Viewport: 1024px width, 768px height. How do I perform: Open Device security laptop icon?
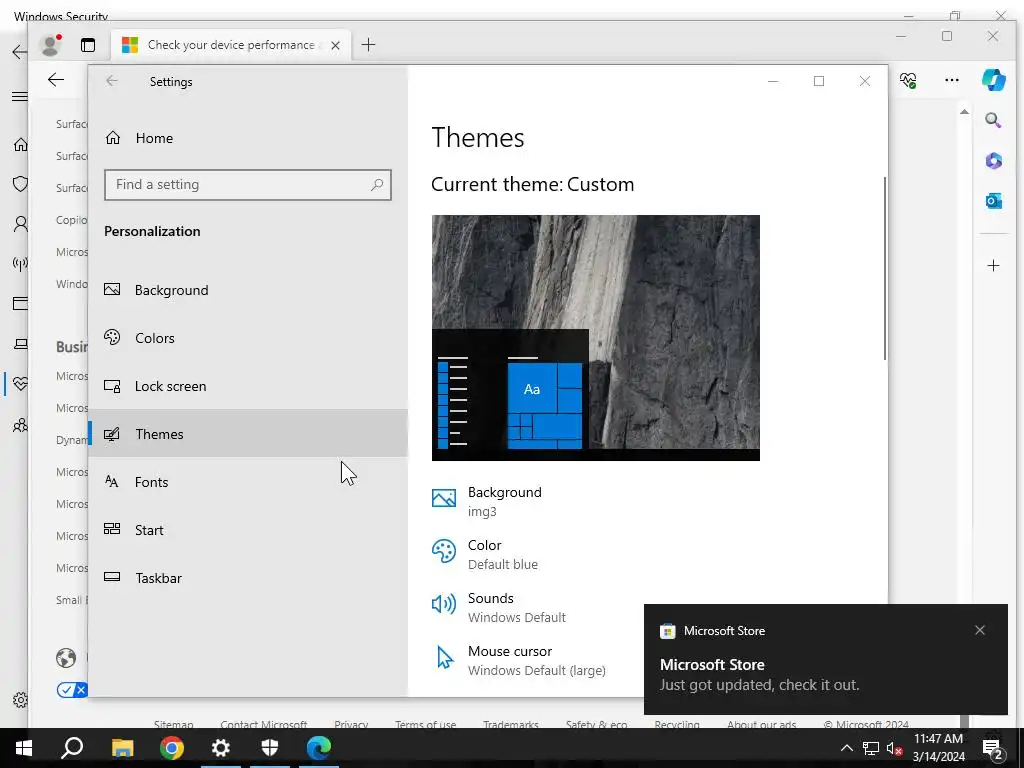pos(21,344)
